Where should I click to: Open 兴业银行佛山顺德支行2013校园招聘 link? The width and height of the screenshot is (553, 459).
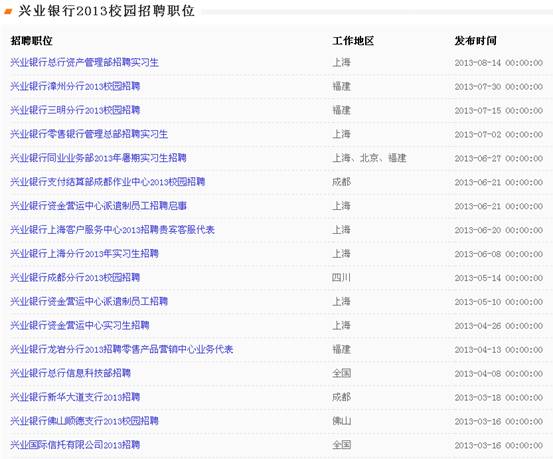click(84, 421)
